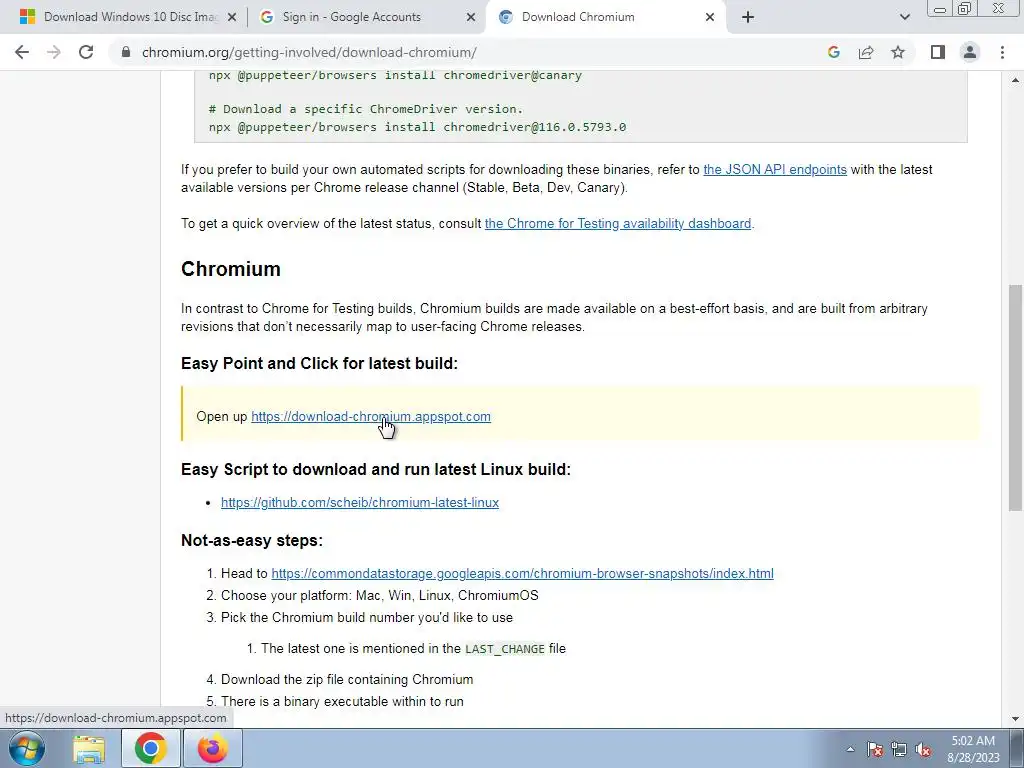Open the Action Center flag icon

pyautogui.click(x=874, y=749)
